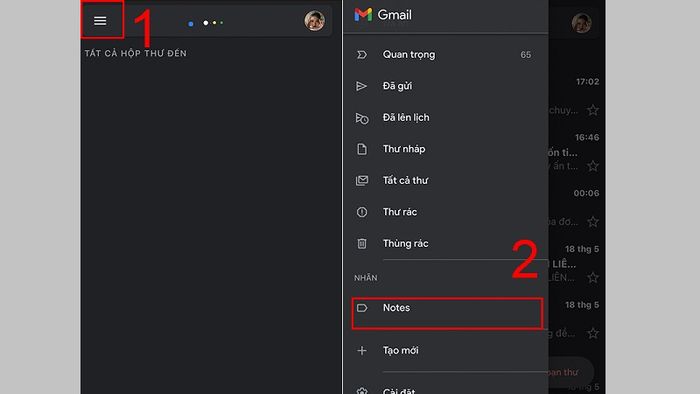Open the Thư rác spam icon

click(362, 212)
